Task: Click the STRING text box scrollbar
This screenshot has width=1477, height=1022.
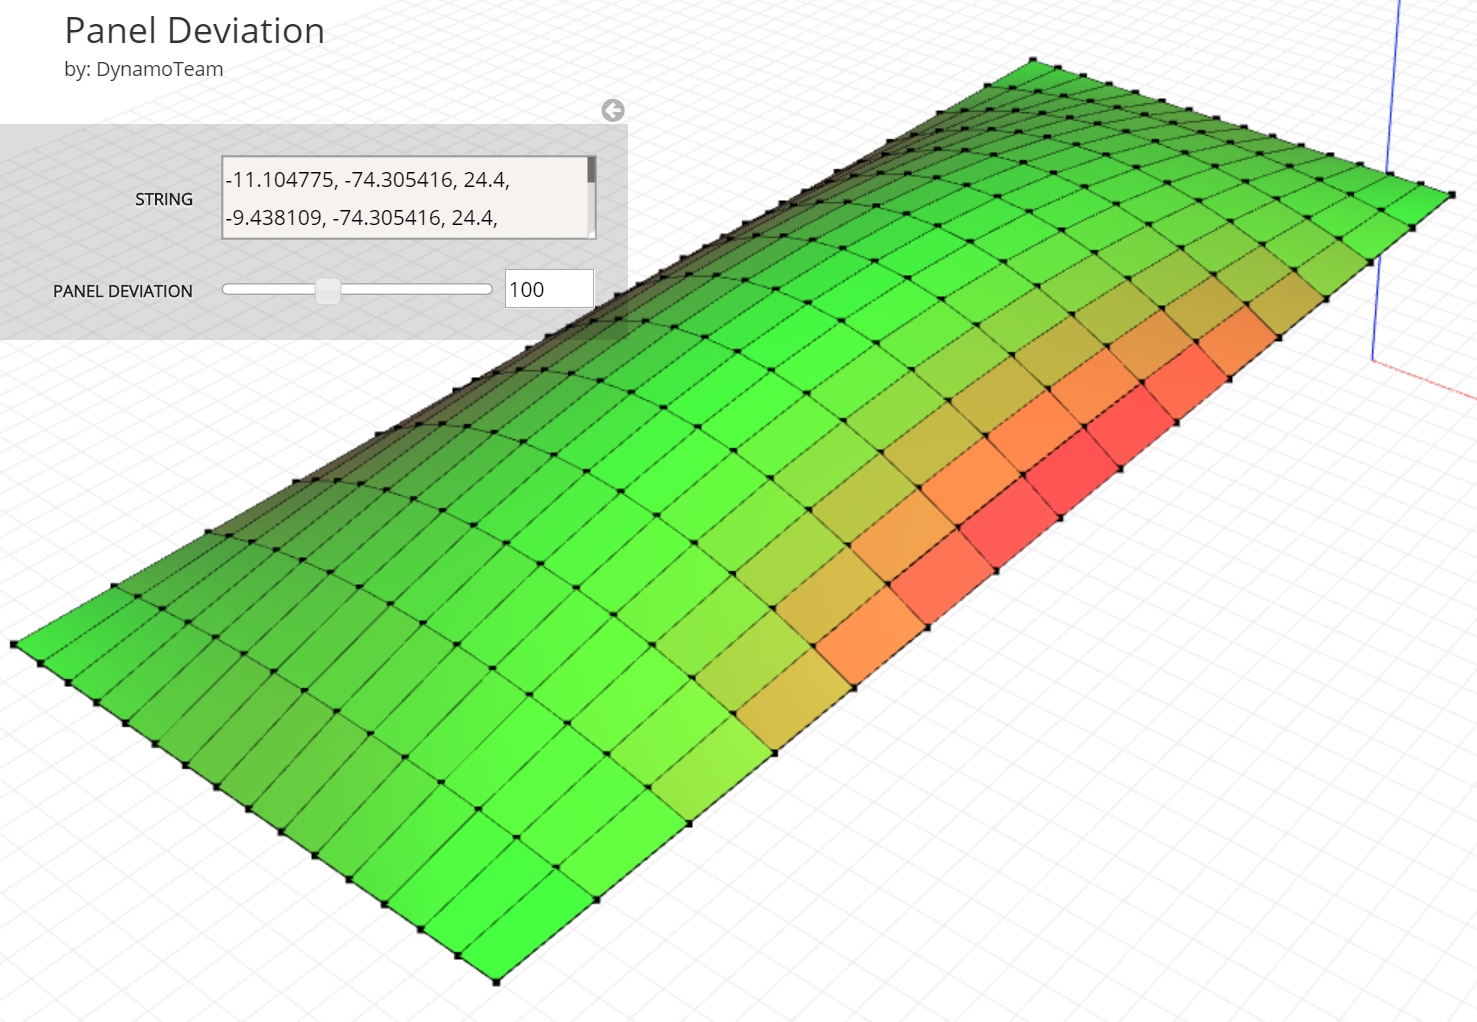Action: coord(591,170)
